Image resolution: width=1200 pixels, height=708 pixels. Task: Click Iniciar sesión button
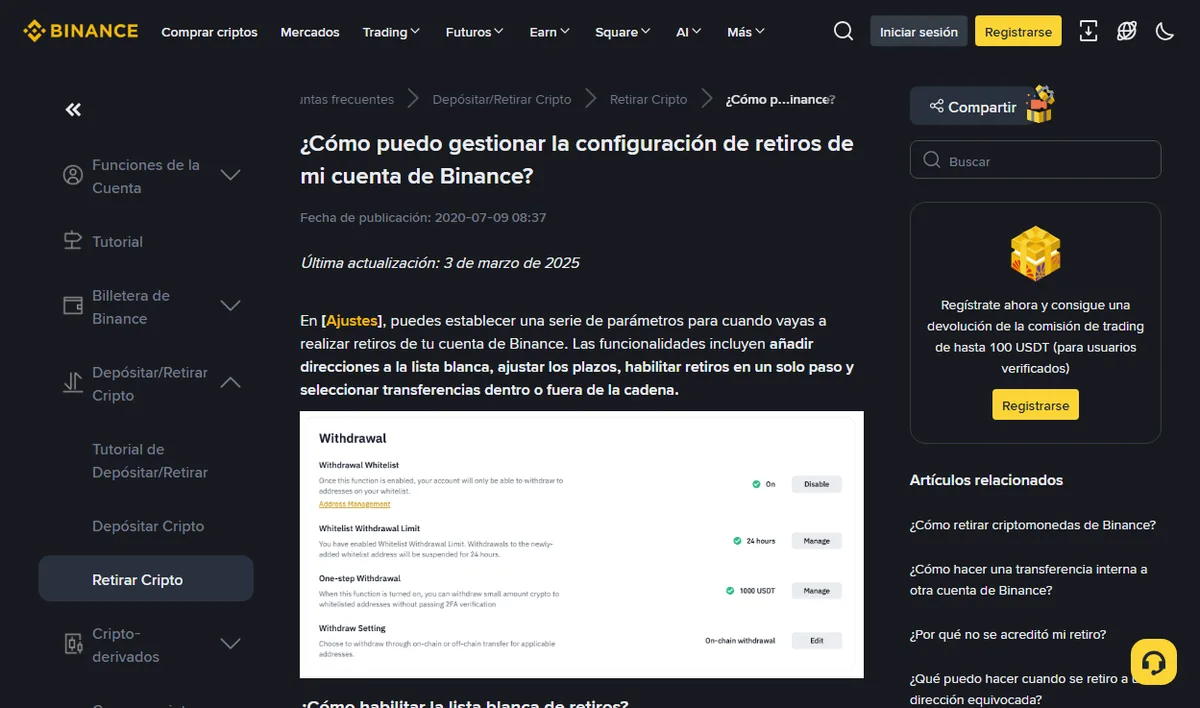[x=919, y=32]
